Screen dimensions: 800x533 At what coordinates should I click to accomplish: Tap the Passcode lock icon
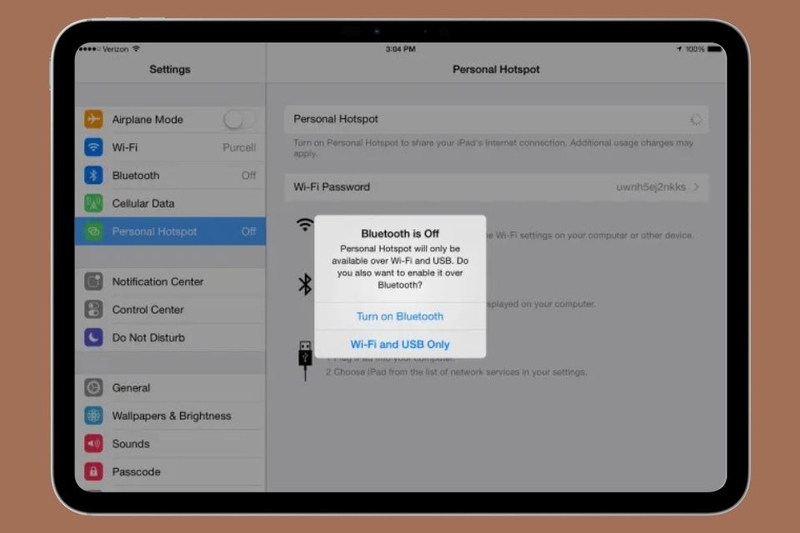point(93,472)
